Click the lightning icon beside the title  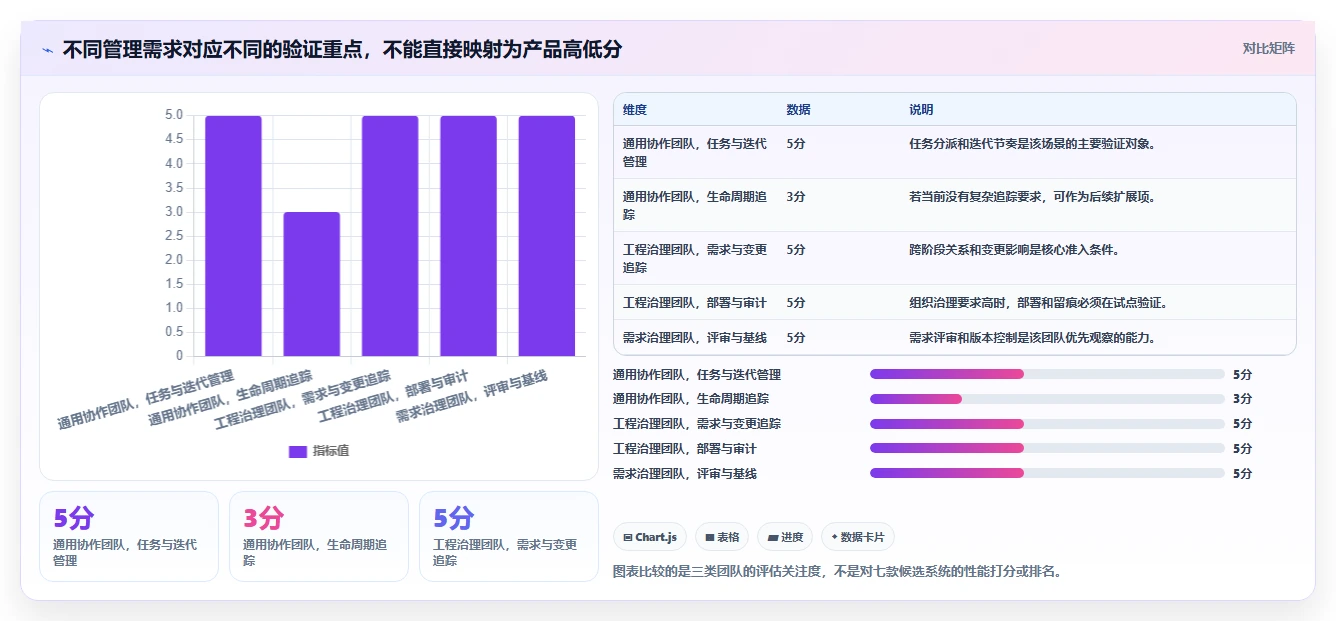(x=47, y=49)
